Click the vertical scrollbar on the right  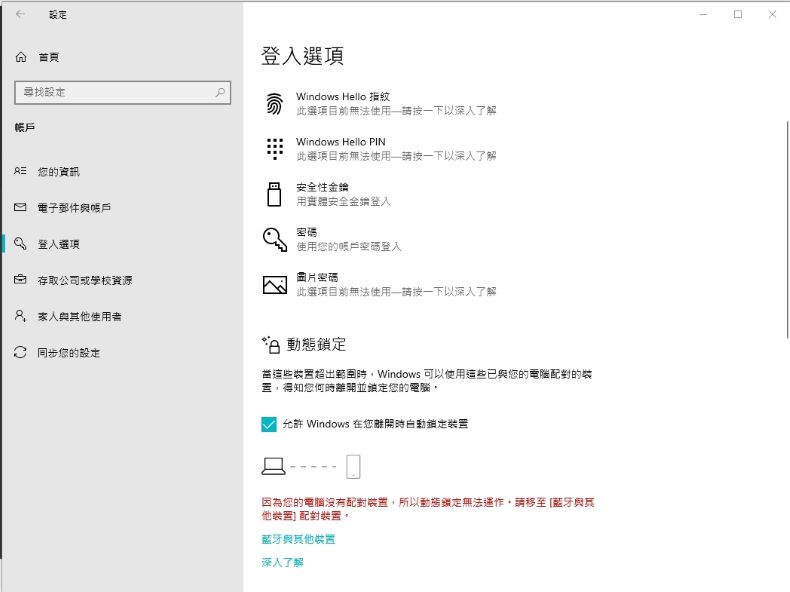tap(787, 230)
